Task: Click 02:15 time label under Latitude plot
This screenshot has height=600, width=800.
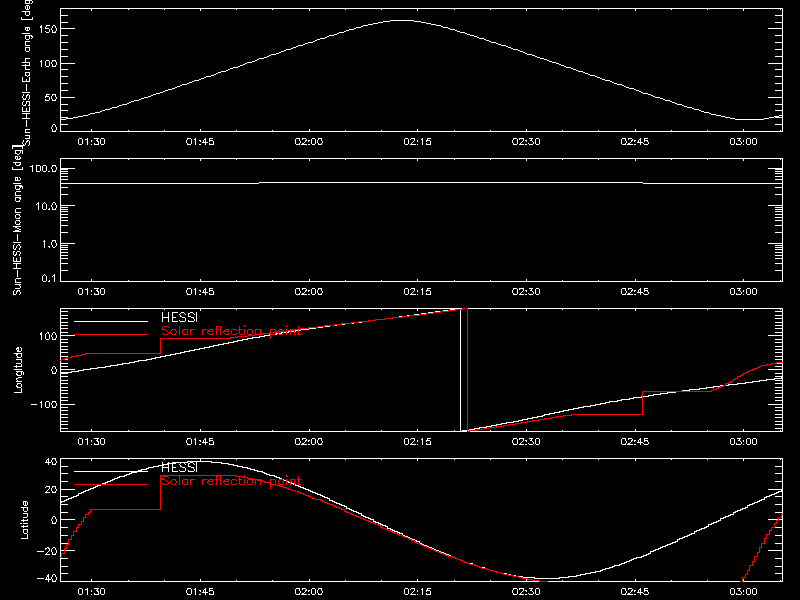Action: [x=417, y=591]
